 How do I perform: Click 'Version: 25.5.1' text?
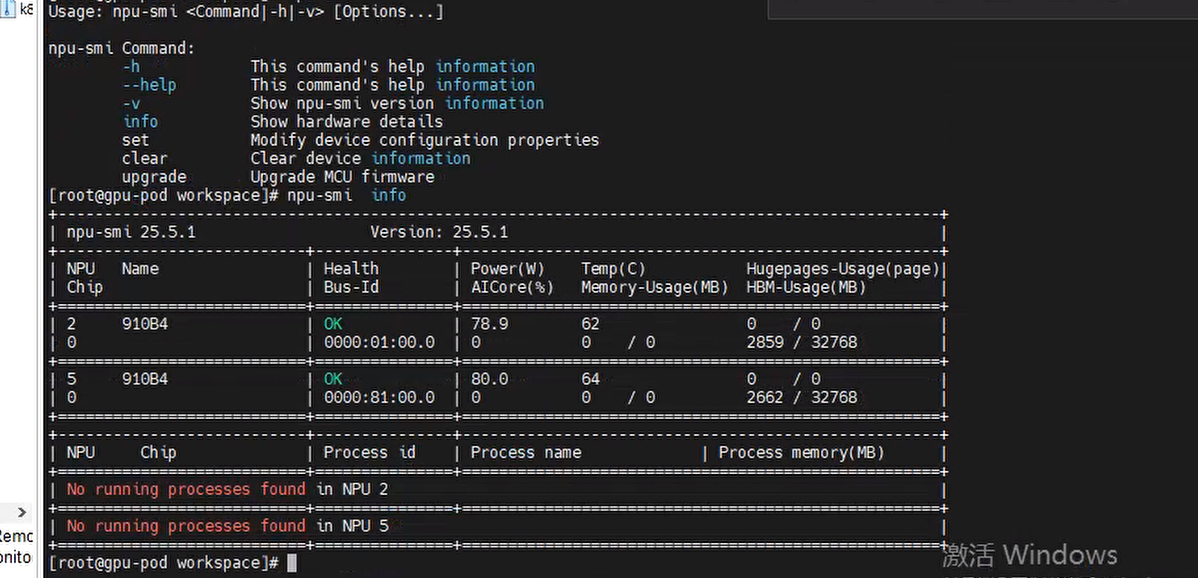click(x=439, y=232)
